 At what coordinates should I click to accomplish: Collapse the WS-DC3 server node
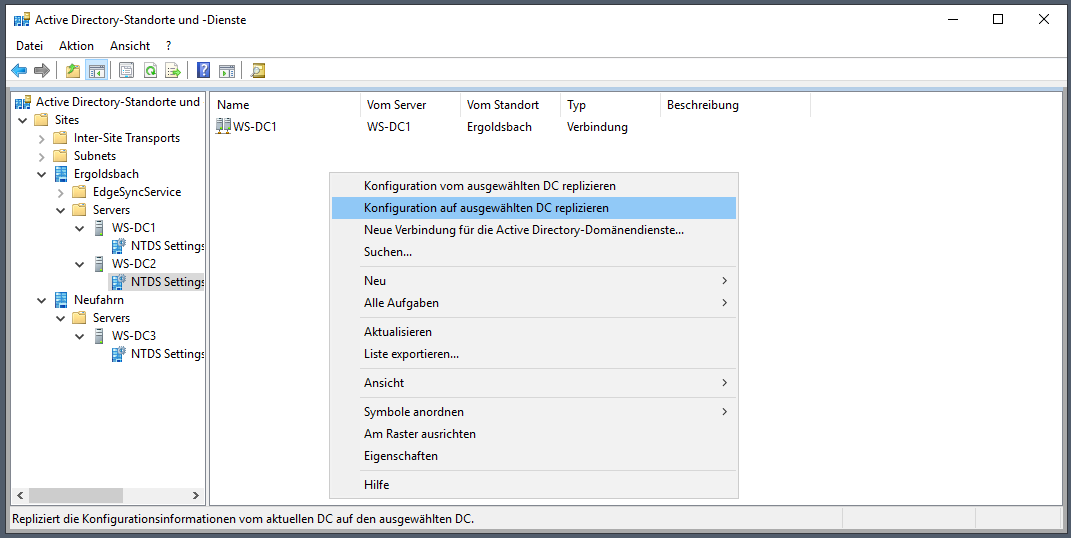pos(80,336)
